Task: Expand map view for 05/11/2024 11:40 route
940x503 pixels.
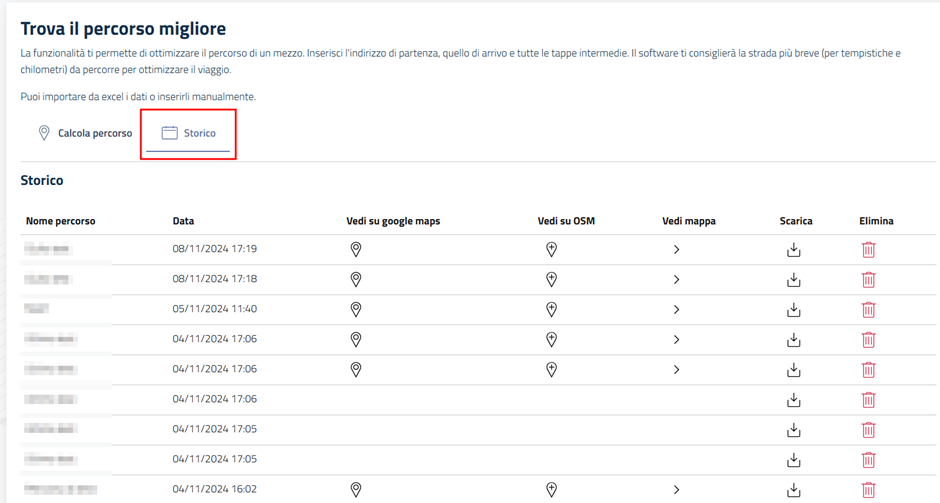Action: (x=677, y=310)
